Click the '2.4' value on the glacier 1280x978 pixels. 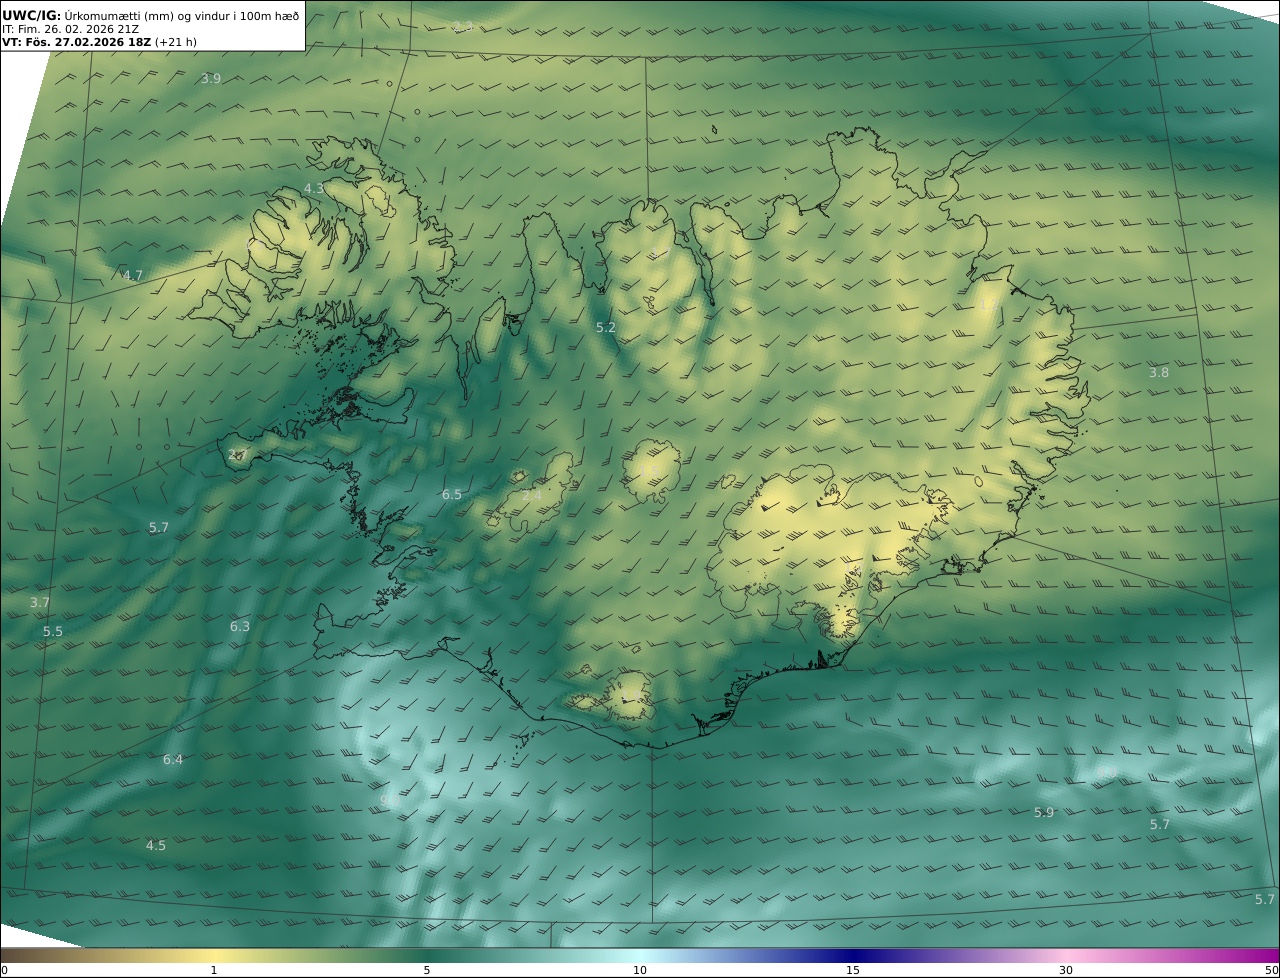532,495
